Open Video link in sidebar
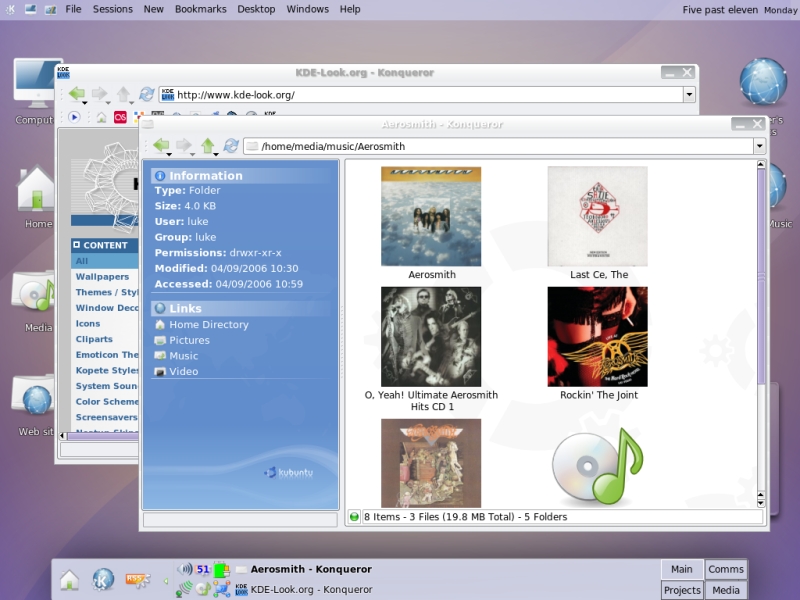800x600 pixels. pyautogui.click(x=184, y=371)
